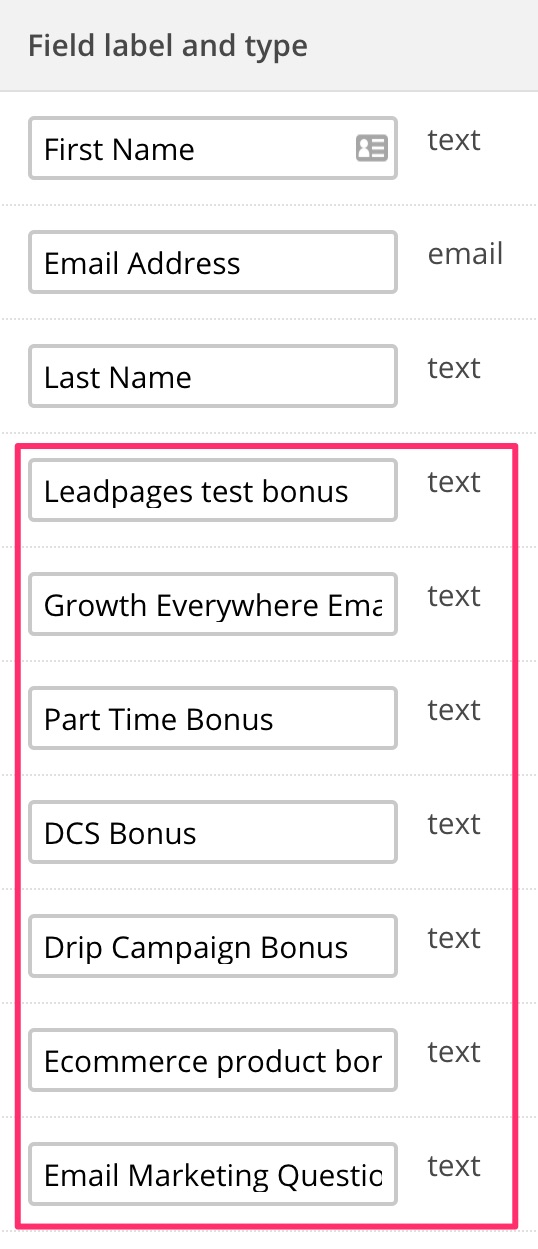
Task: Click the text type beside Drip Campaign Bonus
Action: pyautogui.click(x=454, y=938)
